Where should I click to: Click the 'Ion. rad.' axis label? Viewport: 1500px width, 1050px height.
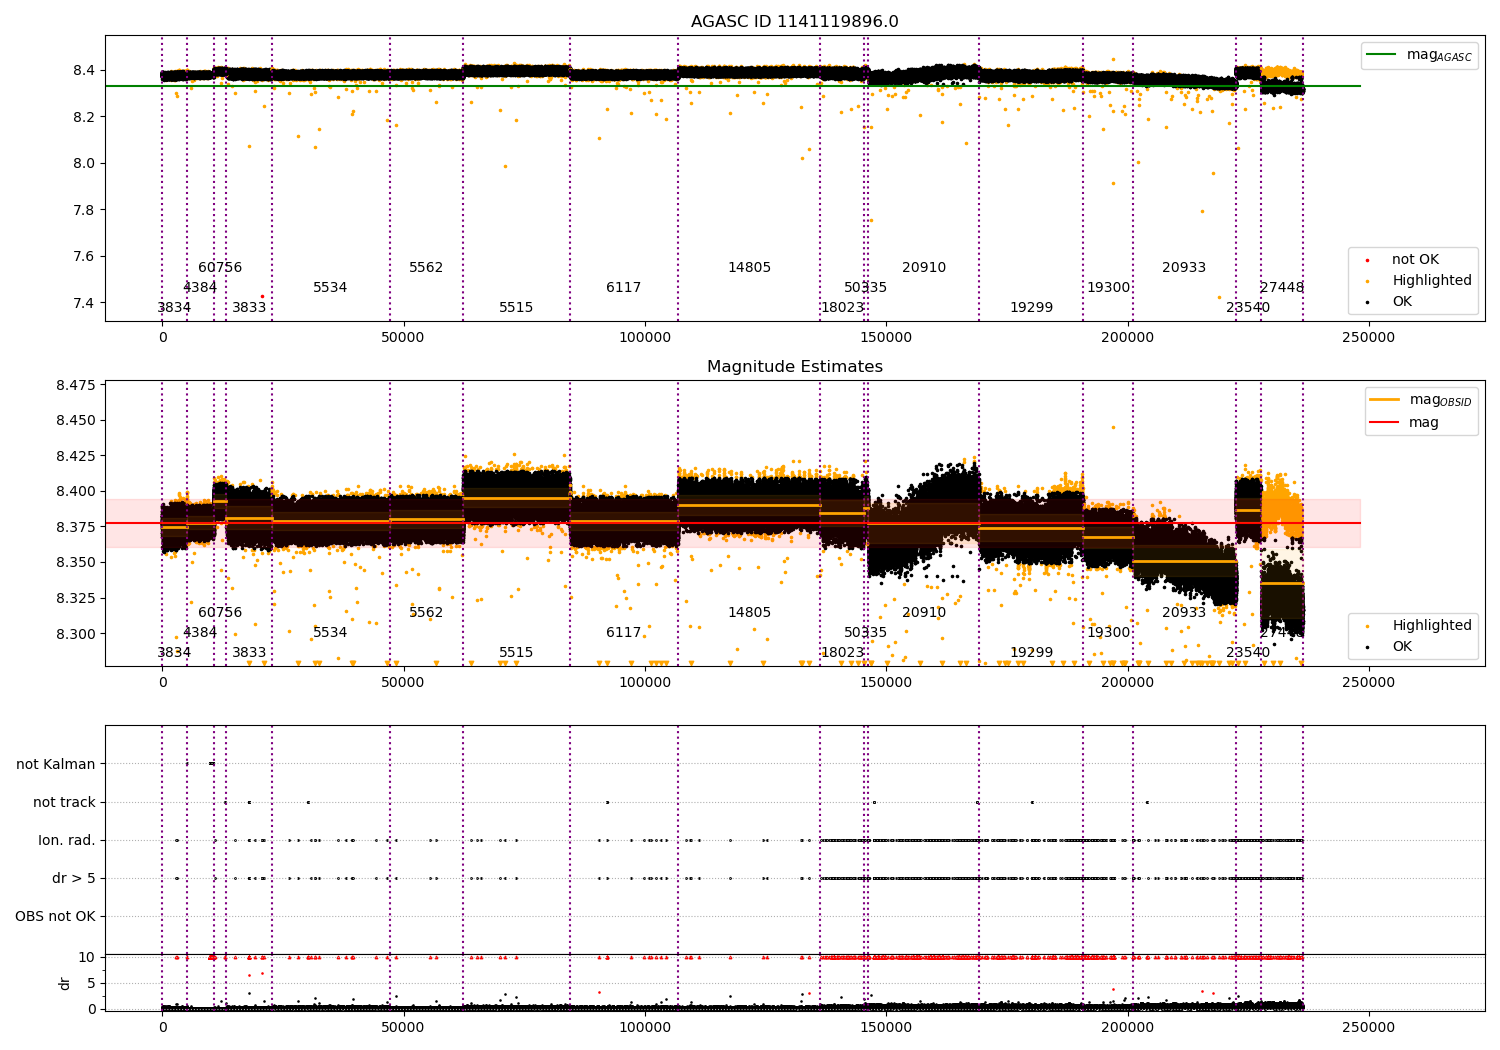pos(67,840)
